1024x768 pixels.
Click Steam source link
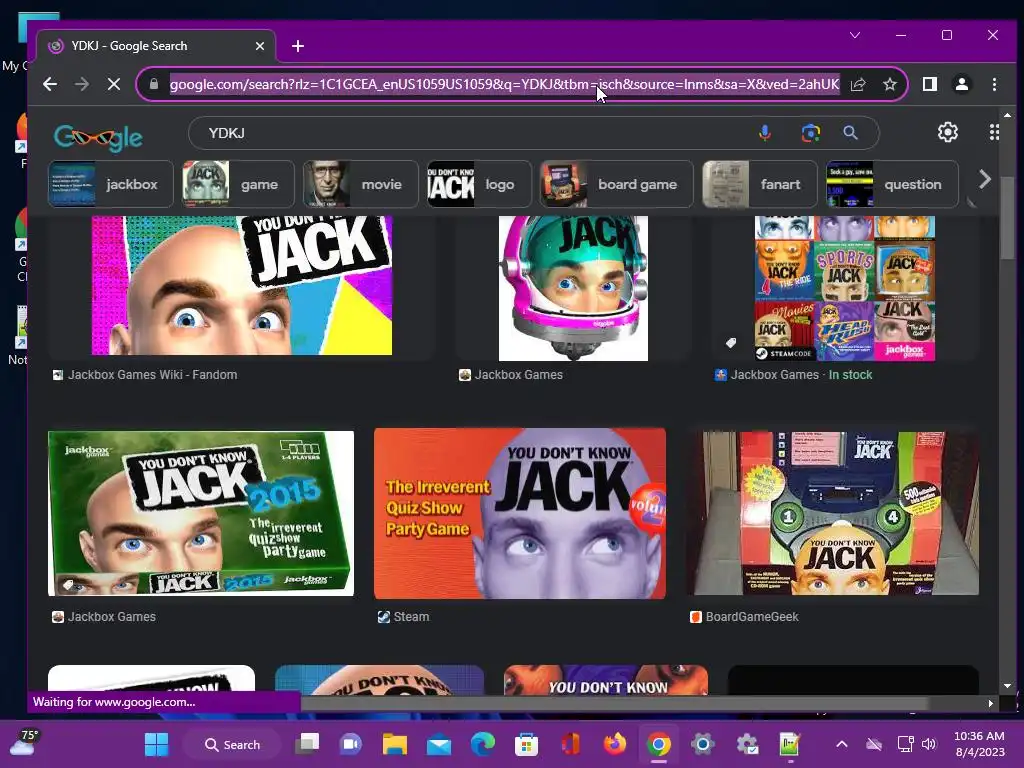[x=404, y=616]
